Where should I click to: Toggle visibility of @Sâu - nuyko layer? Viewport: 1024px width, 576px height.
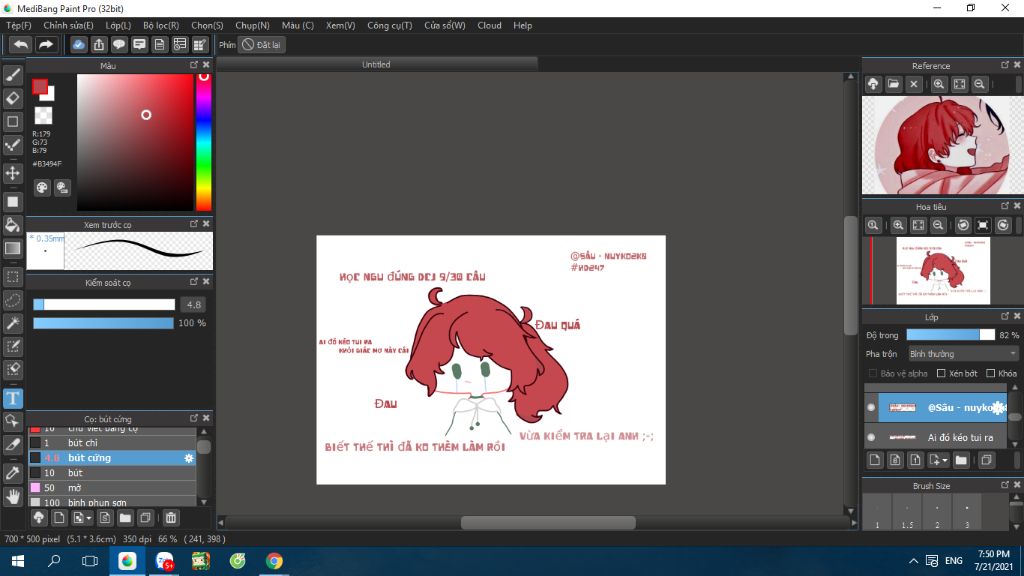pos(871,408)
